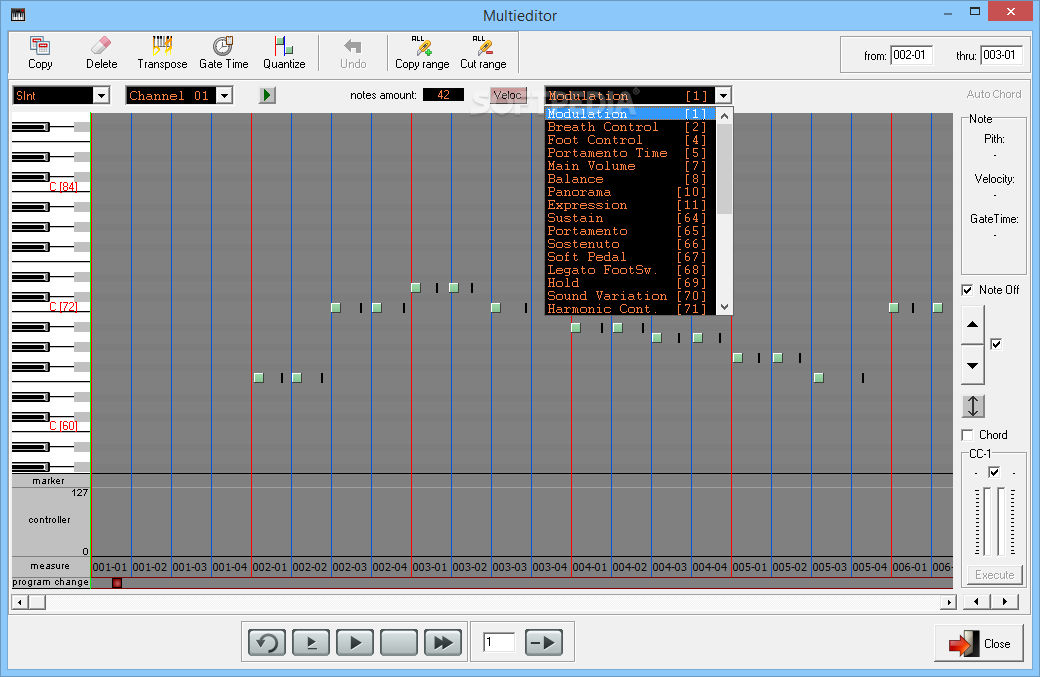Click the small right arrow beside Execute

(x=1005, y=601)
